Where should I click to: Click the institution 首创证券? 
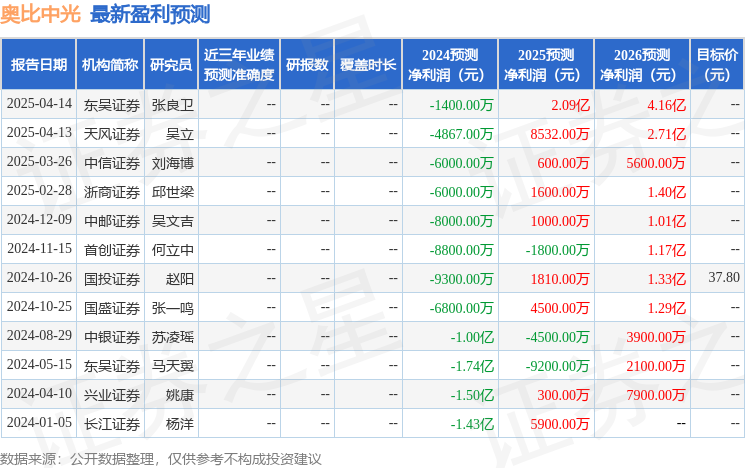[112, 250]
